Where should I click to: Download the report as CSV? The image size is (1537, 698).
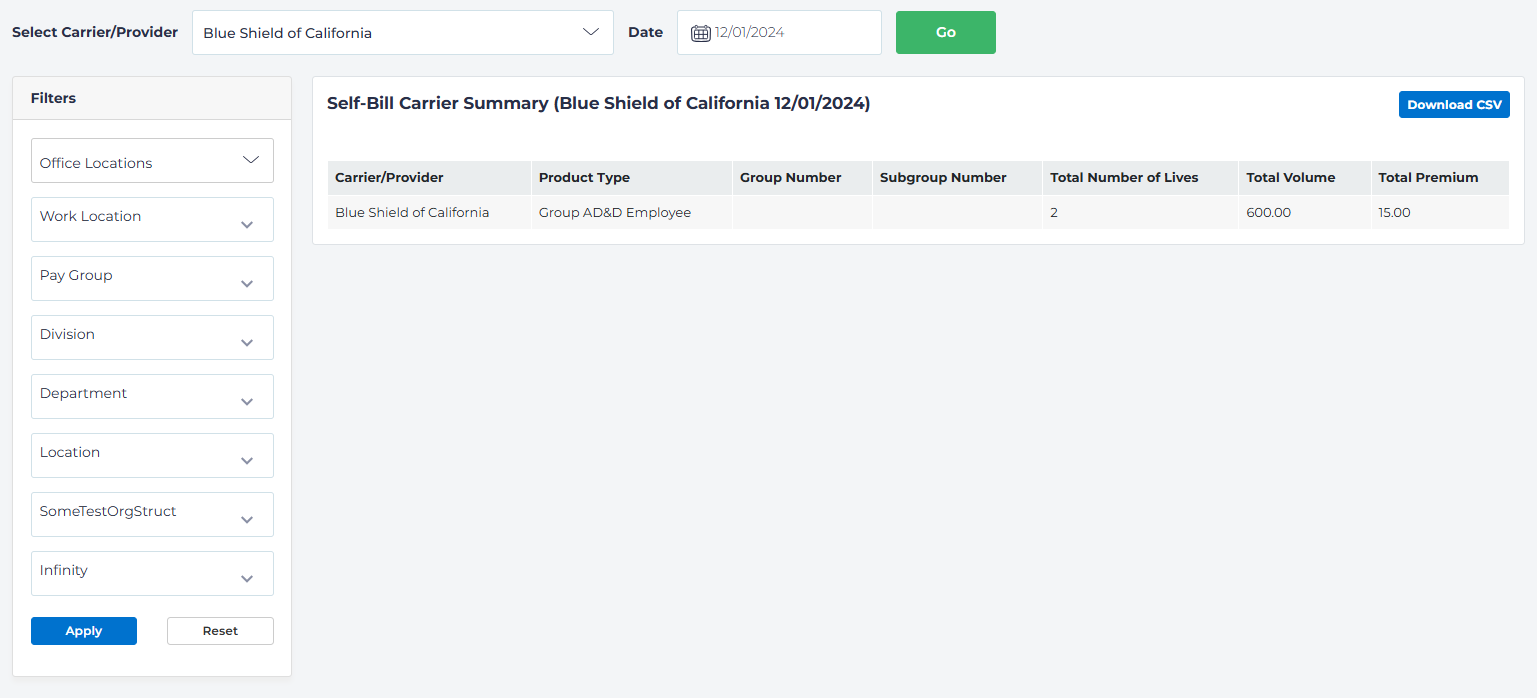pos(1453,104)
